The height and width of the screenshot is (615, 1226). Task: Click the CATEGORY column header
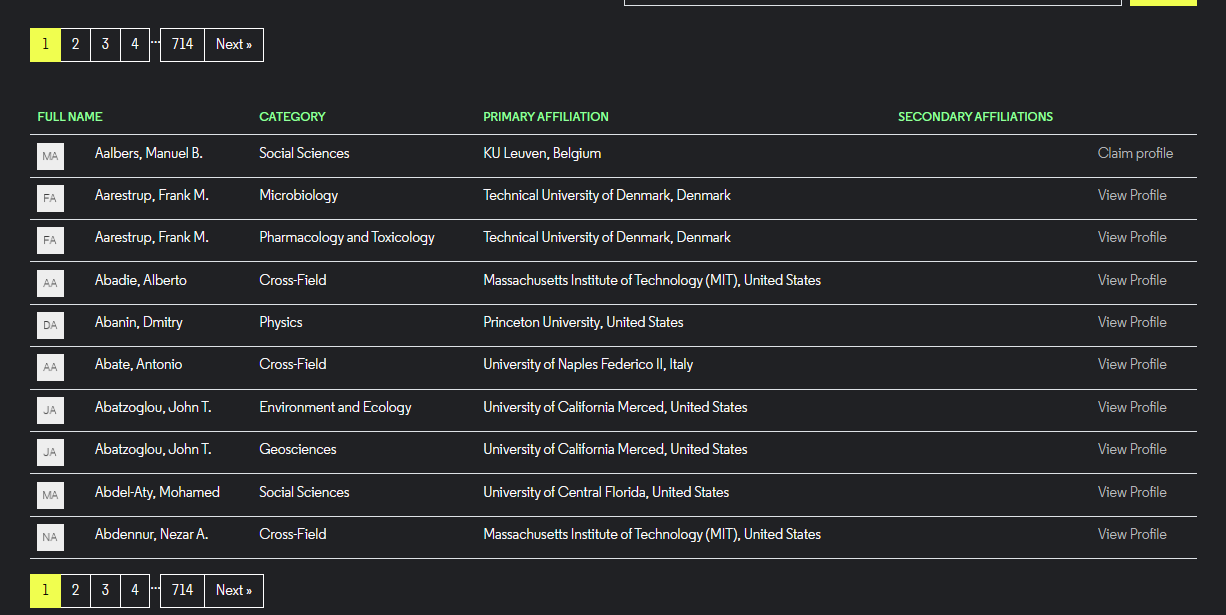[x=292, y=117]
